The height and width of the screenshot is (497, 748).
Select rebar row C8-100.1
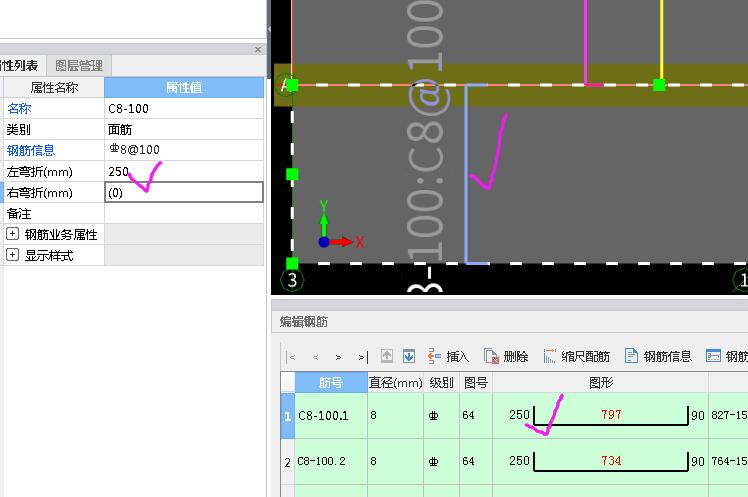(x=331, y=415)
